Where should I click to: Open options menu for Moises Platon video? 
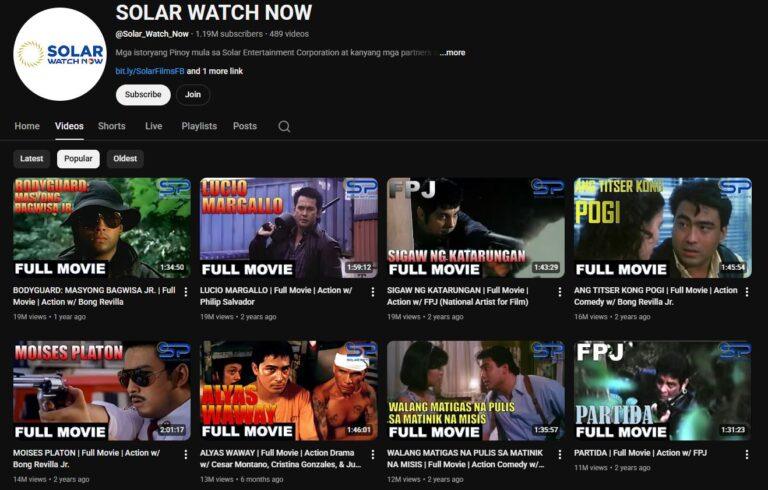(x=186, y=455)
